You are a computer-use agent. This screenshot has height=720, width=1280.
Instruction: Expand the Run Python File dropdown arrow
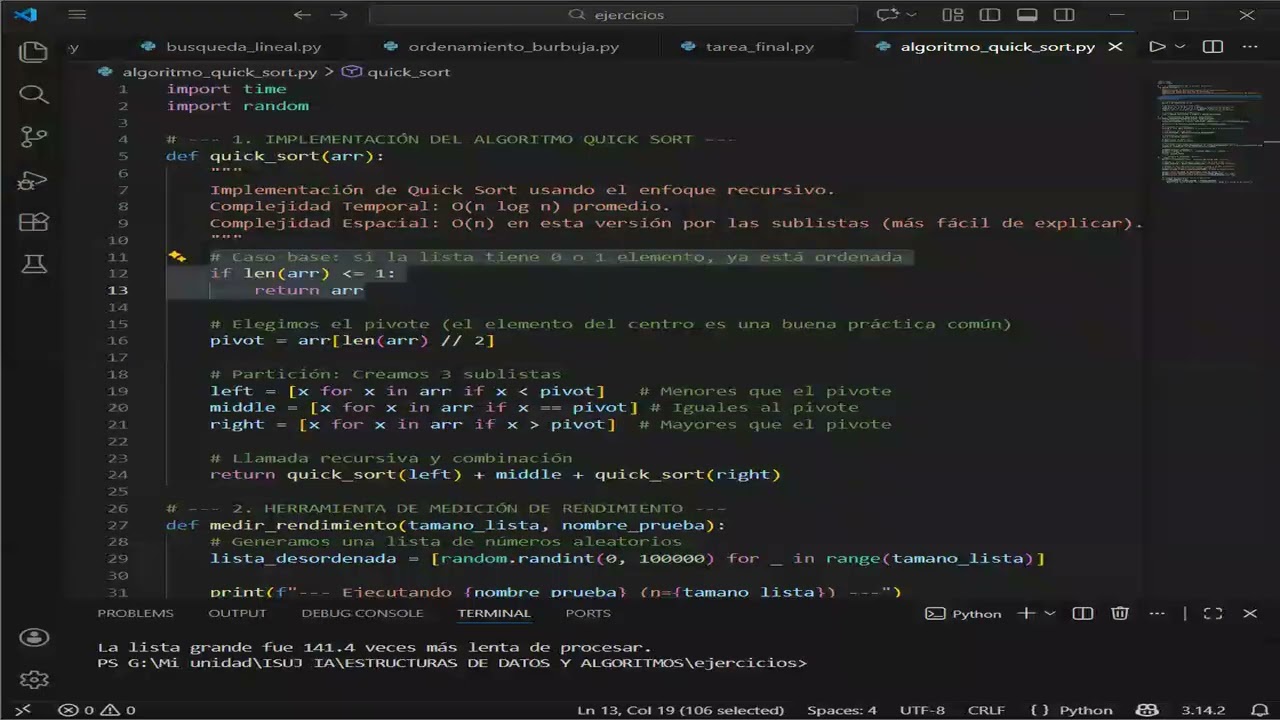click(x=1180, y=47)
